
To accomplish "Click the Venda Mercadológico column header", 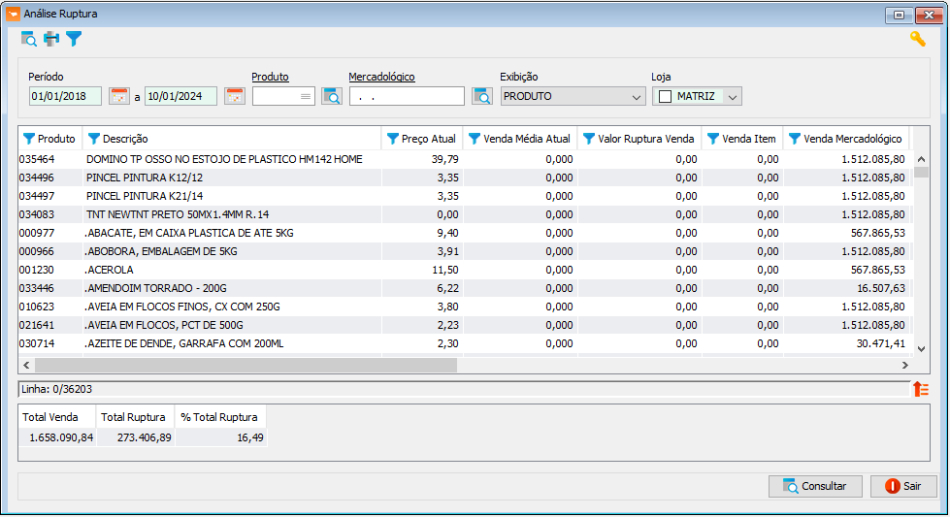I will 852,139.
